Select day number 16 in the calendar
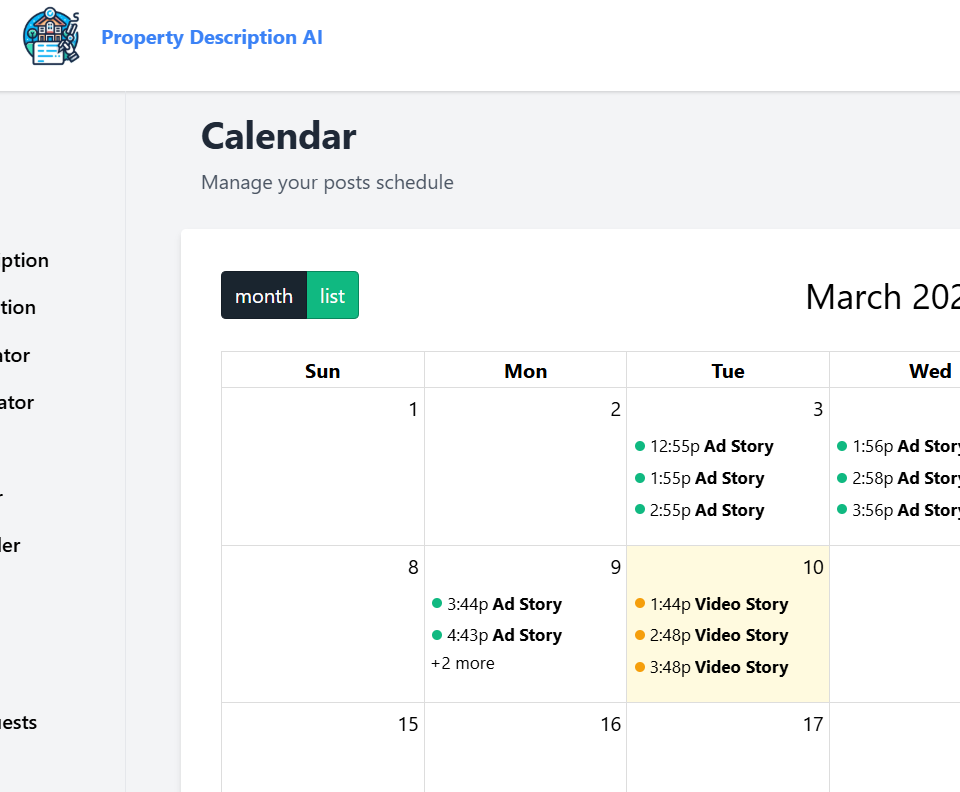The width and height of the screenshot is (960, 792). coord(610,725)
